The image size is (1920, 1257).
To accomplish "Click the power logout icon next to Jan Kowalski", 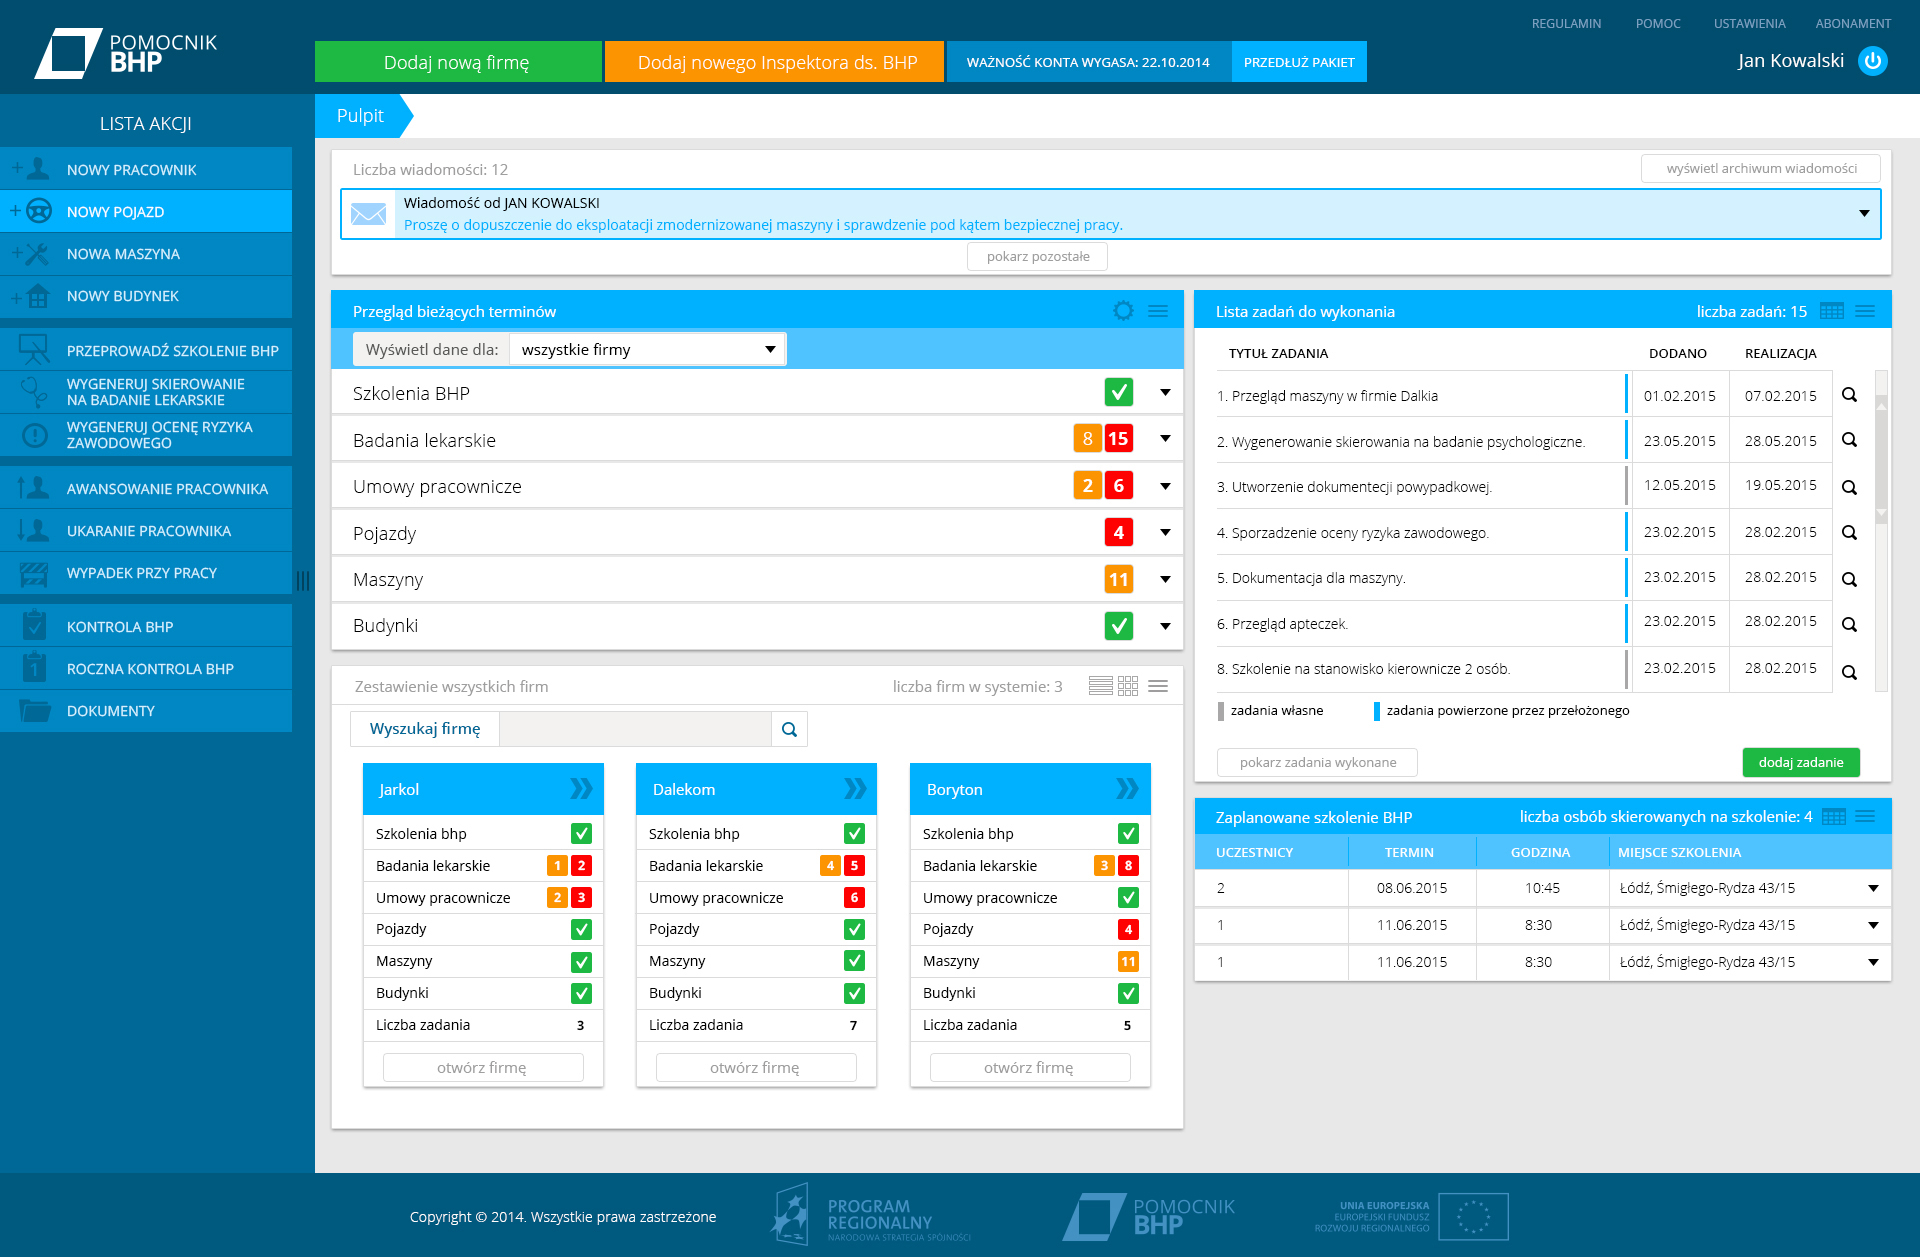I will [x=1872, y=61].
